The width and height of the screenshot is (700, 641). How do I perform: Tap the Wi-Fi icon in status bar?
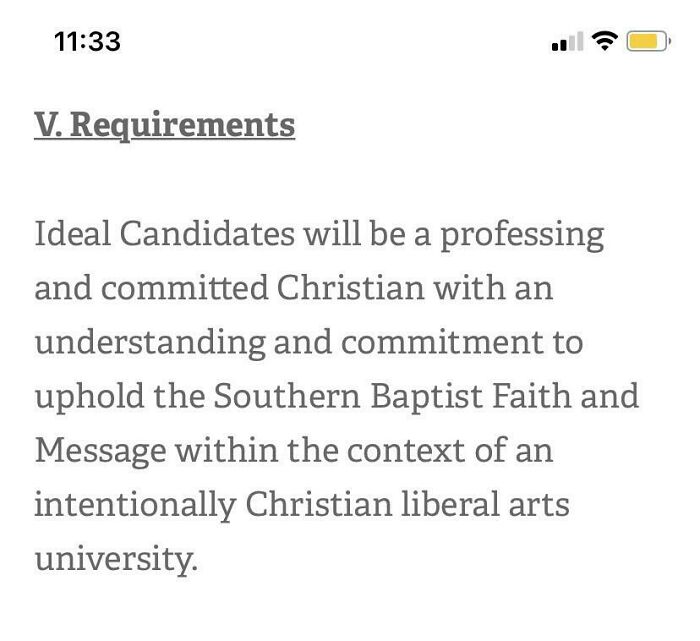pyautogui.click(x=604, y=41)
